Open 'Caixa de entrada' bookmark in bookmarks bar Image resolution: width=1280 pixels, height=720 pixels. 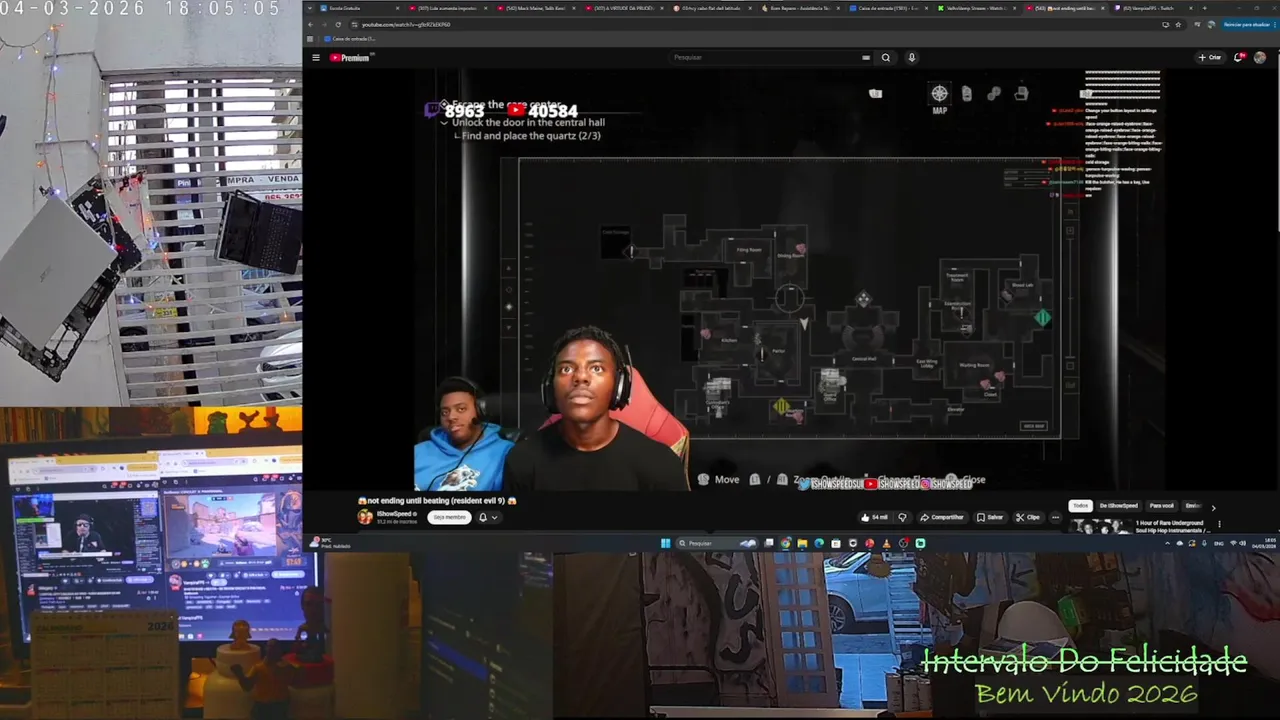[350, 39]
